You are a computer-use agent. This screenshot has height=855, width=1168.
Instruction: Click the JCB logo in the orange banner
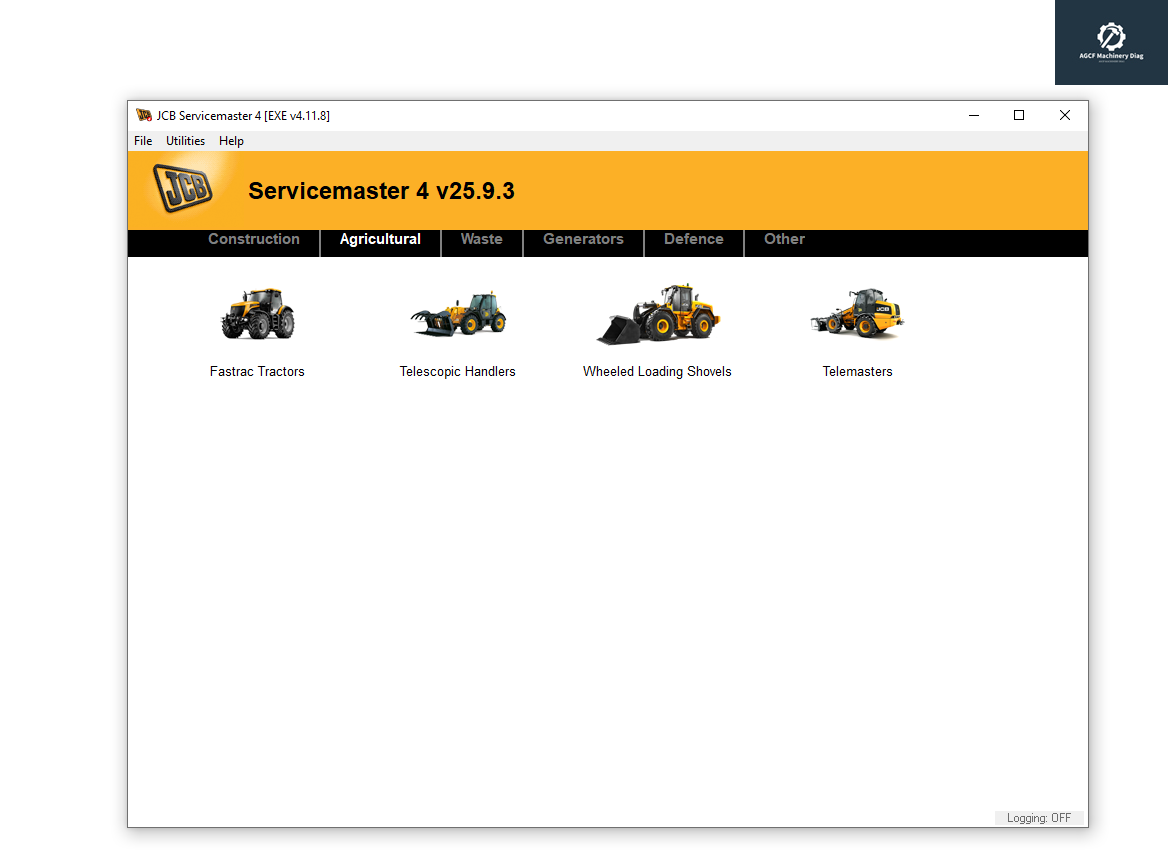click(182, 187)
